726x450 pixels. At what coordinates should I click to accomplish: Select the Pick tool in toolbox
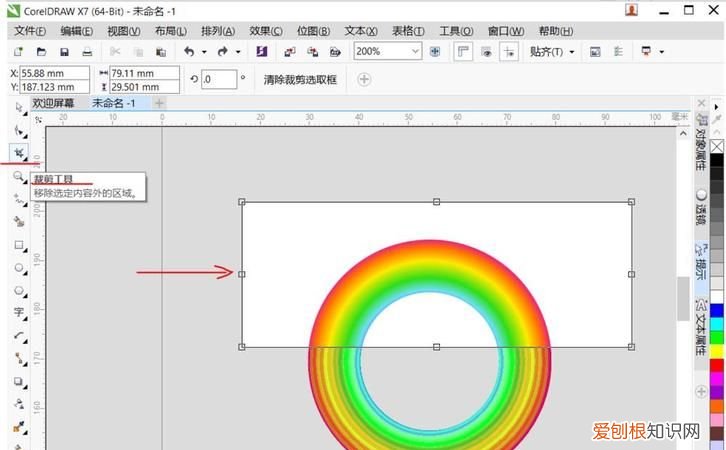19,107
